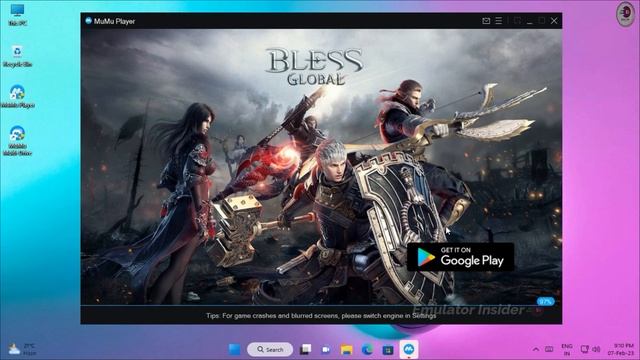Open the Windows Start menu
Screen dimensions: 640x360
234,349
